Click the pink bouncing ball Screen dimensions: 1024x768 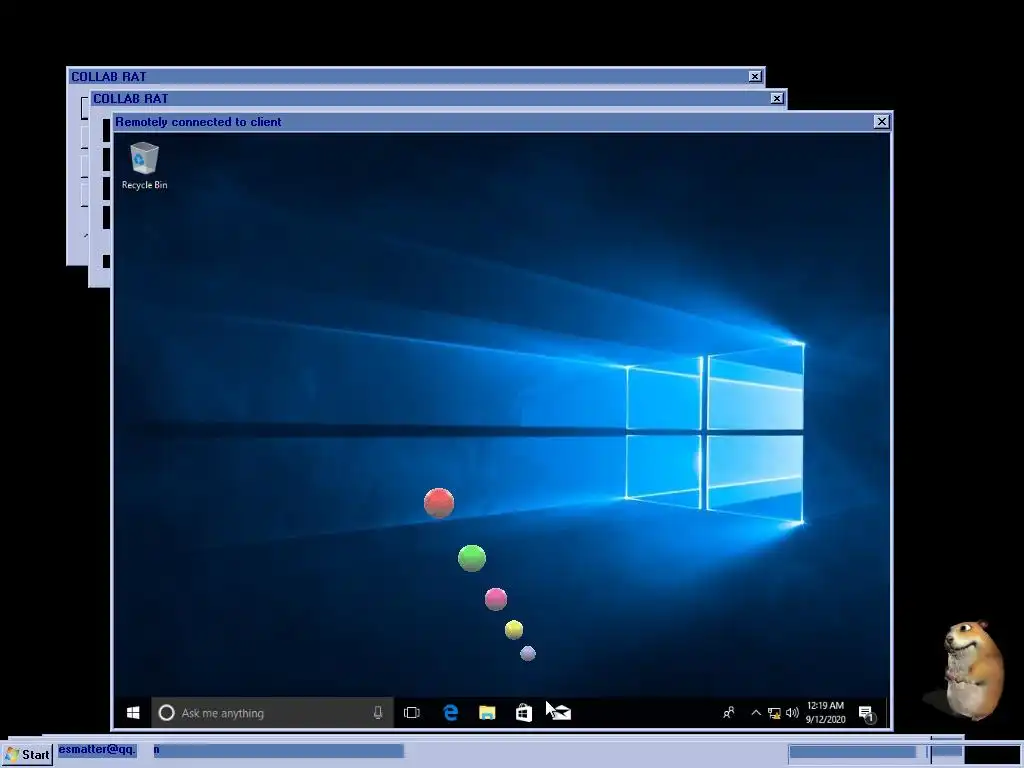(x=496, y=599)
